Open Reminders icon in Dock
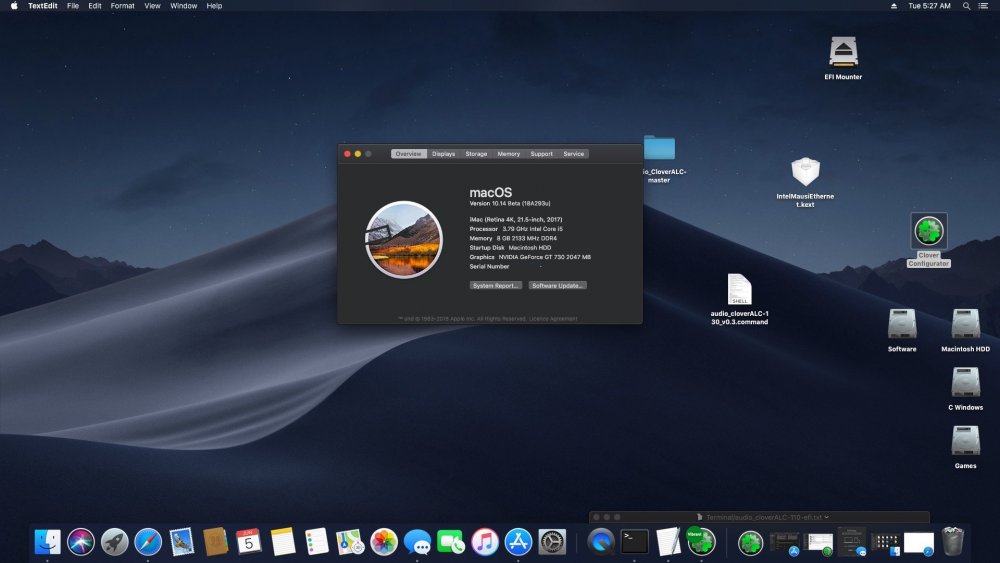Image resolution: width=1000 pixels, height=563 pixels. click(x=316, y=543)
